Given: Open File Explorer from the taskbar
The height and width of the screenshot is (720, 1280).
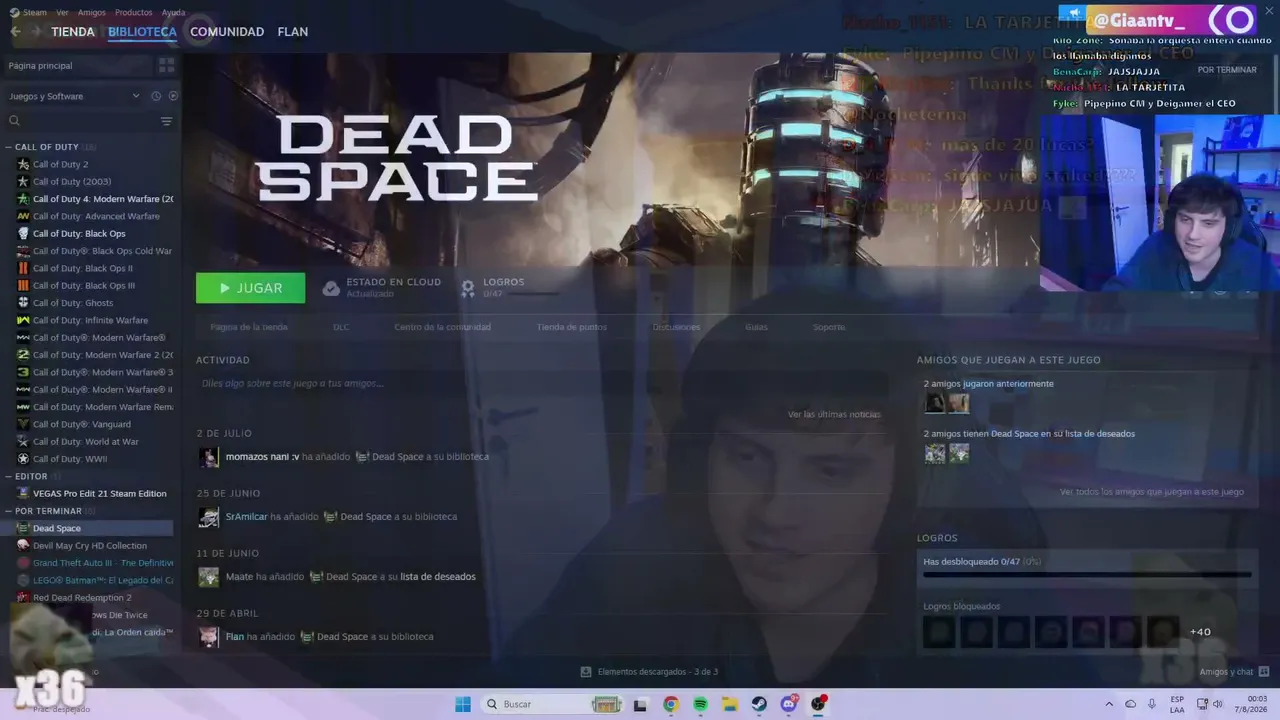Looking at the screenshot, I should 730,704.
